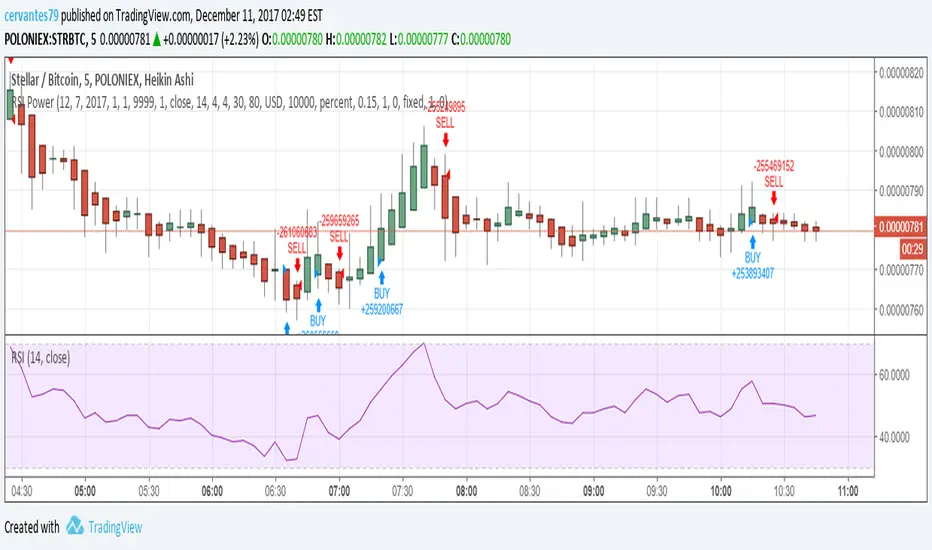Click the 04:30 time axis label
This screenshot has height=550, width=932.
click(x=22, y=491)
